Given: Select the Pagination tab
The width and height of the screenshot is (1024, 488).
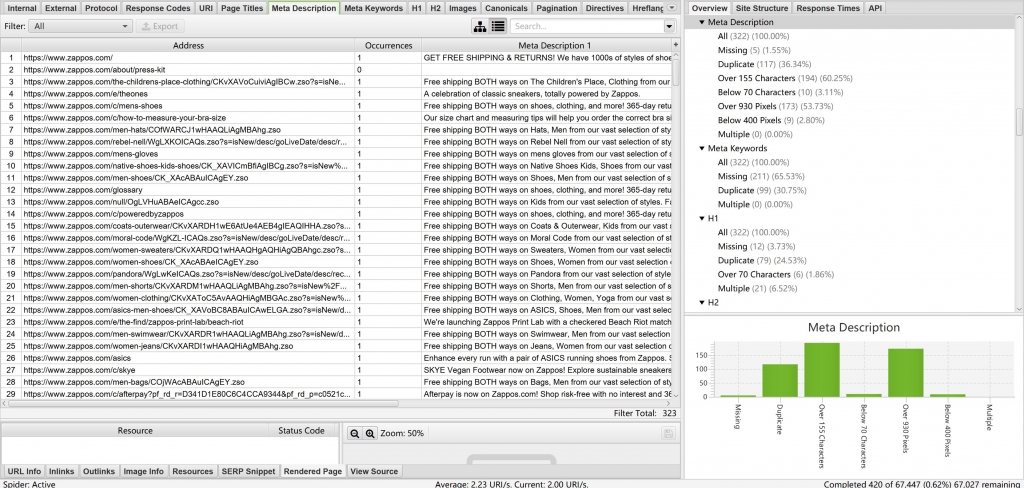Looking at the screenshot, I should (x=556, y=8).
